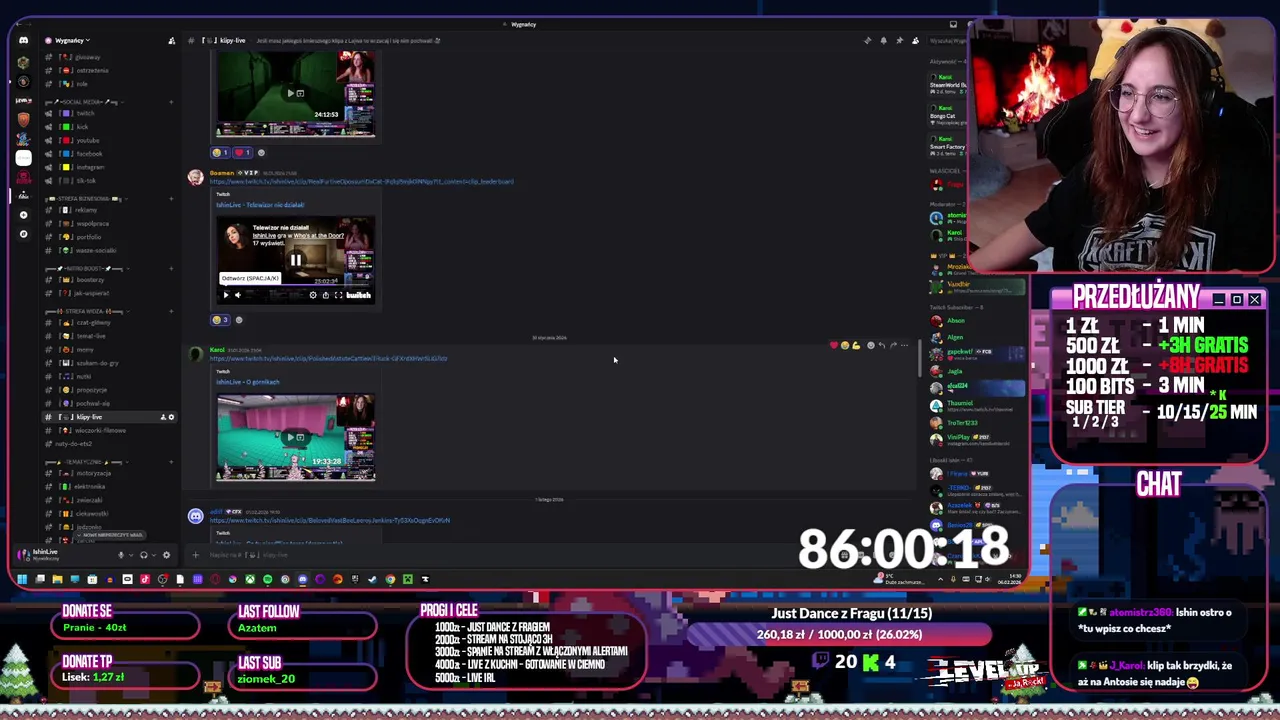
Task: Open Discover servers compass icon
Action: pos(23,234)
